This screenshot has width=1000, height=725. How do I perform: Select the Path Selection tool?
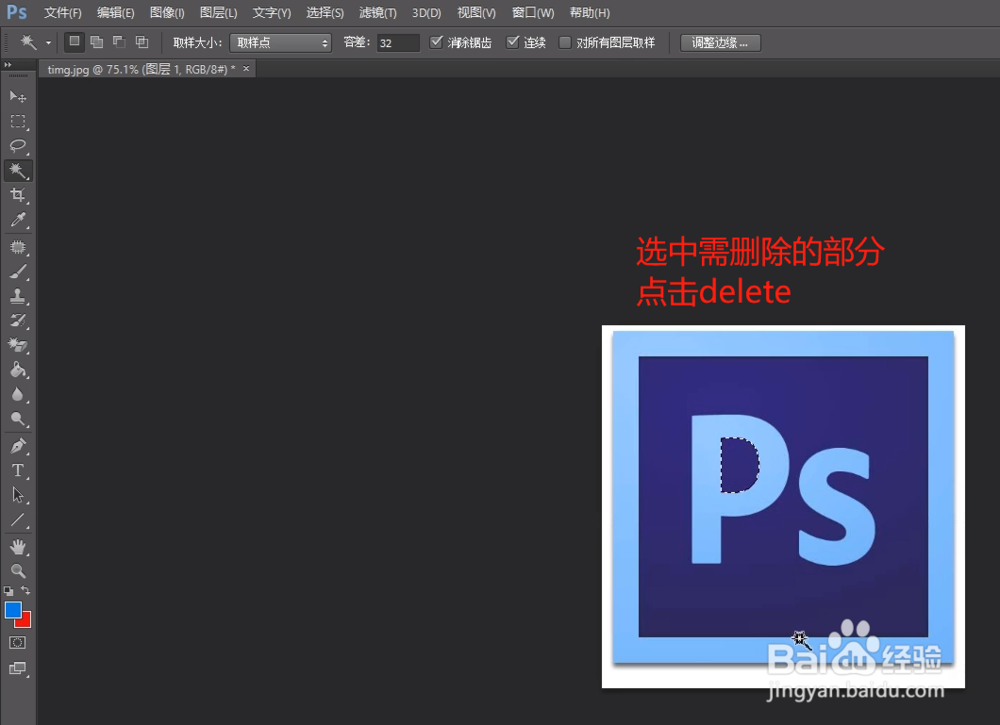pyautogui.click(x=17, y=495)
